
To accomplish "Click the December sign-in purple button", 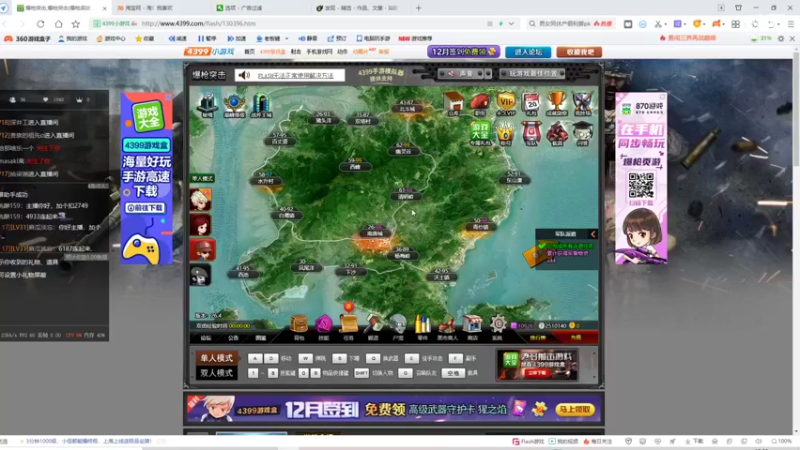I will point(464,52).
